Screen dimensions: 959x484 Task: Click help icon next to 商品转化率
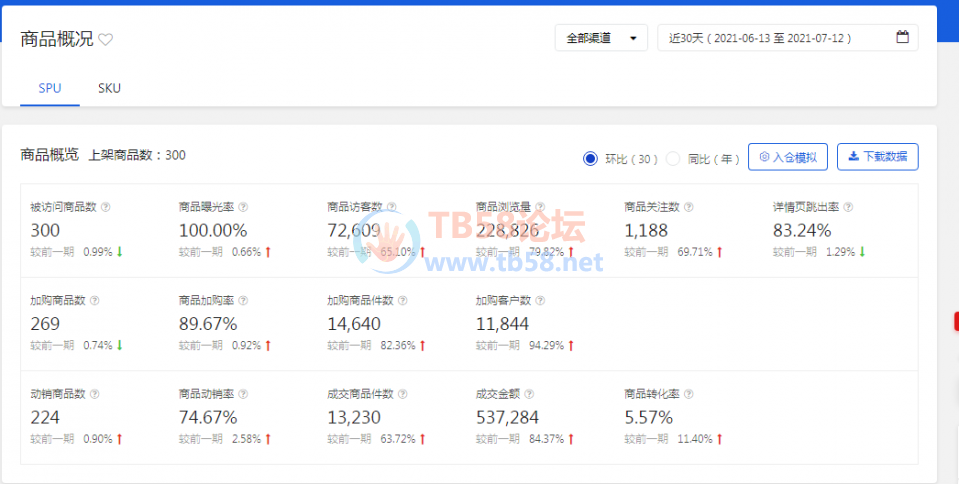coord(689,394)
